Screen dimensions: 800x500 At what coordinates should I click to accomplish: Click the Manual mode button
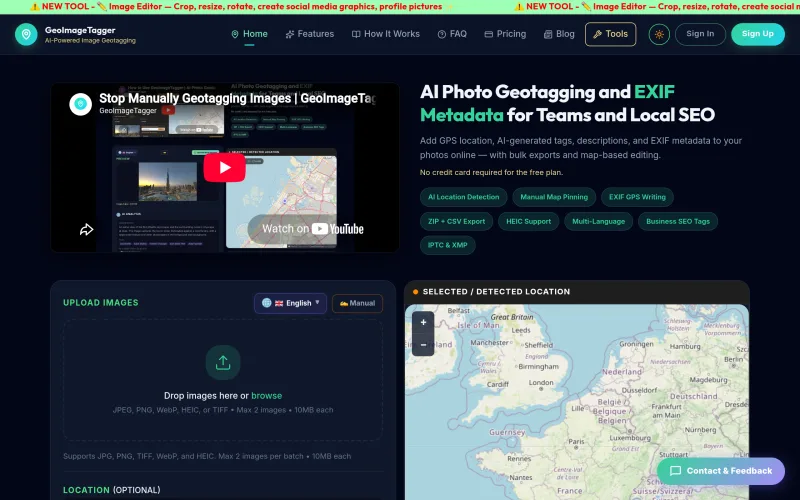tap(357, 303)
